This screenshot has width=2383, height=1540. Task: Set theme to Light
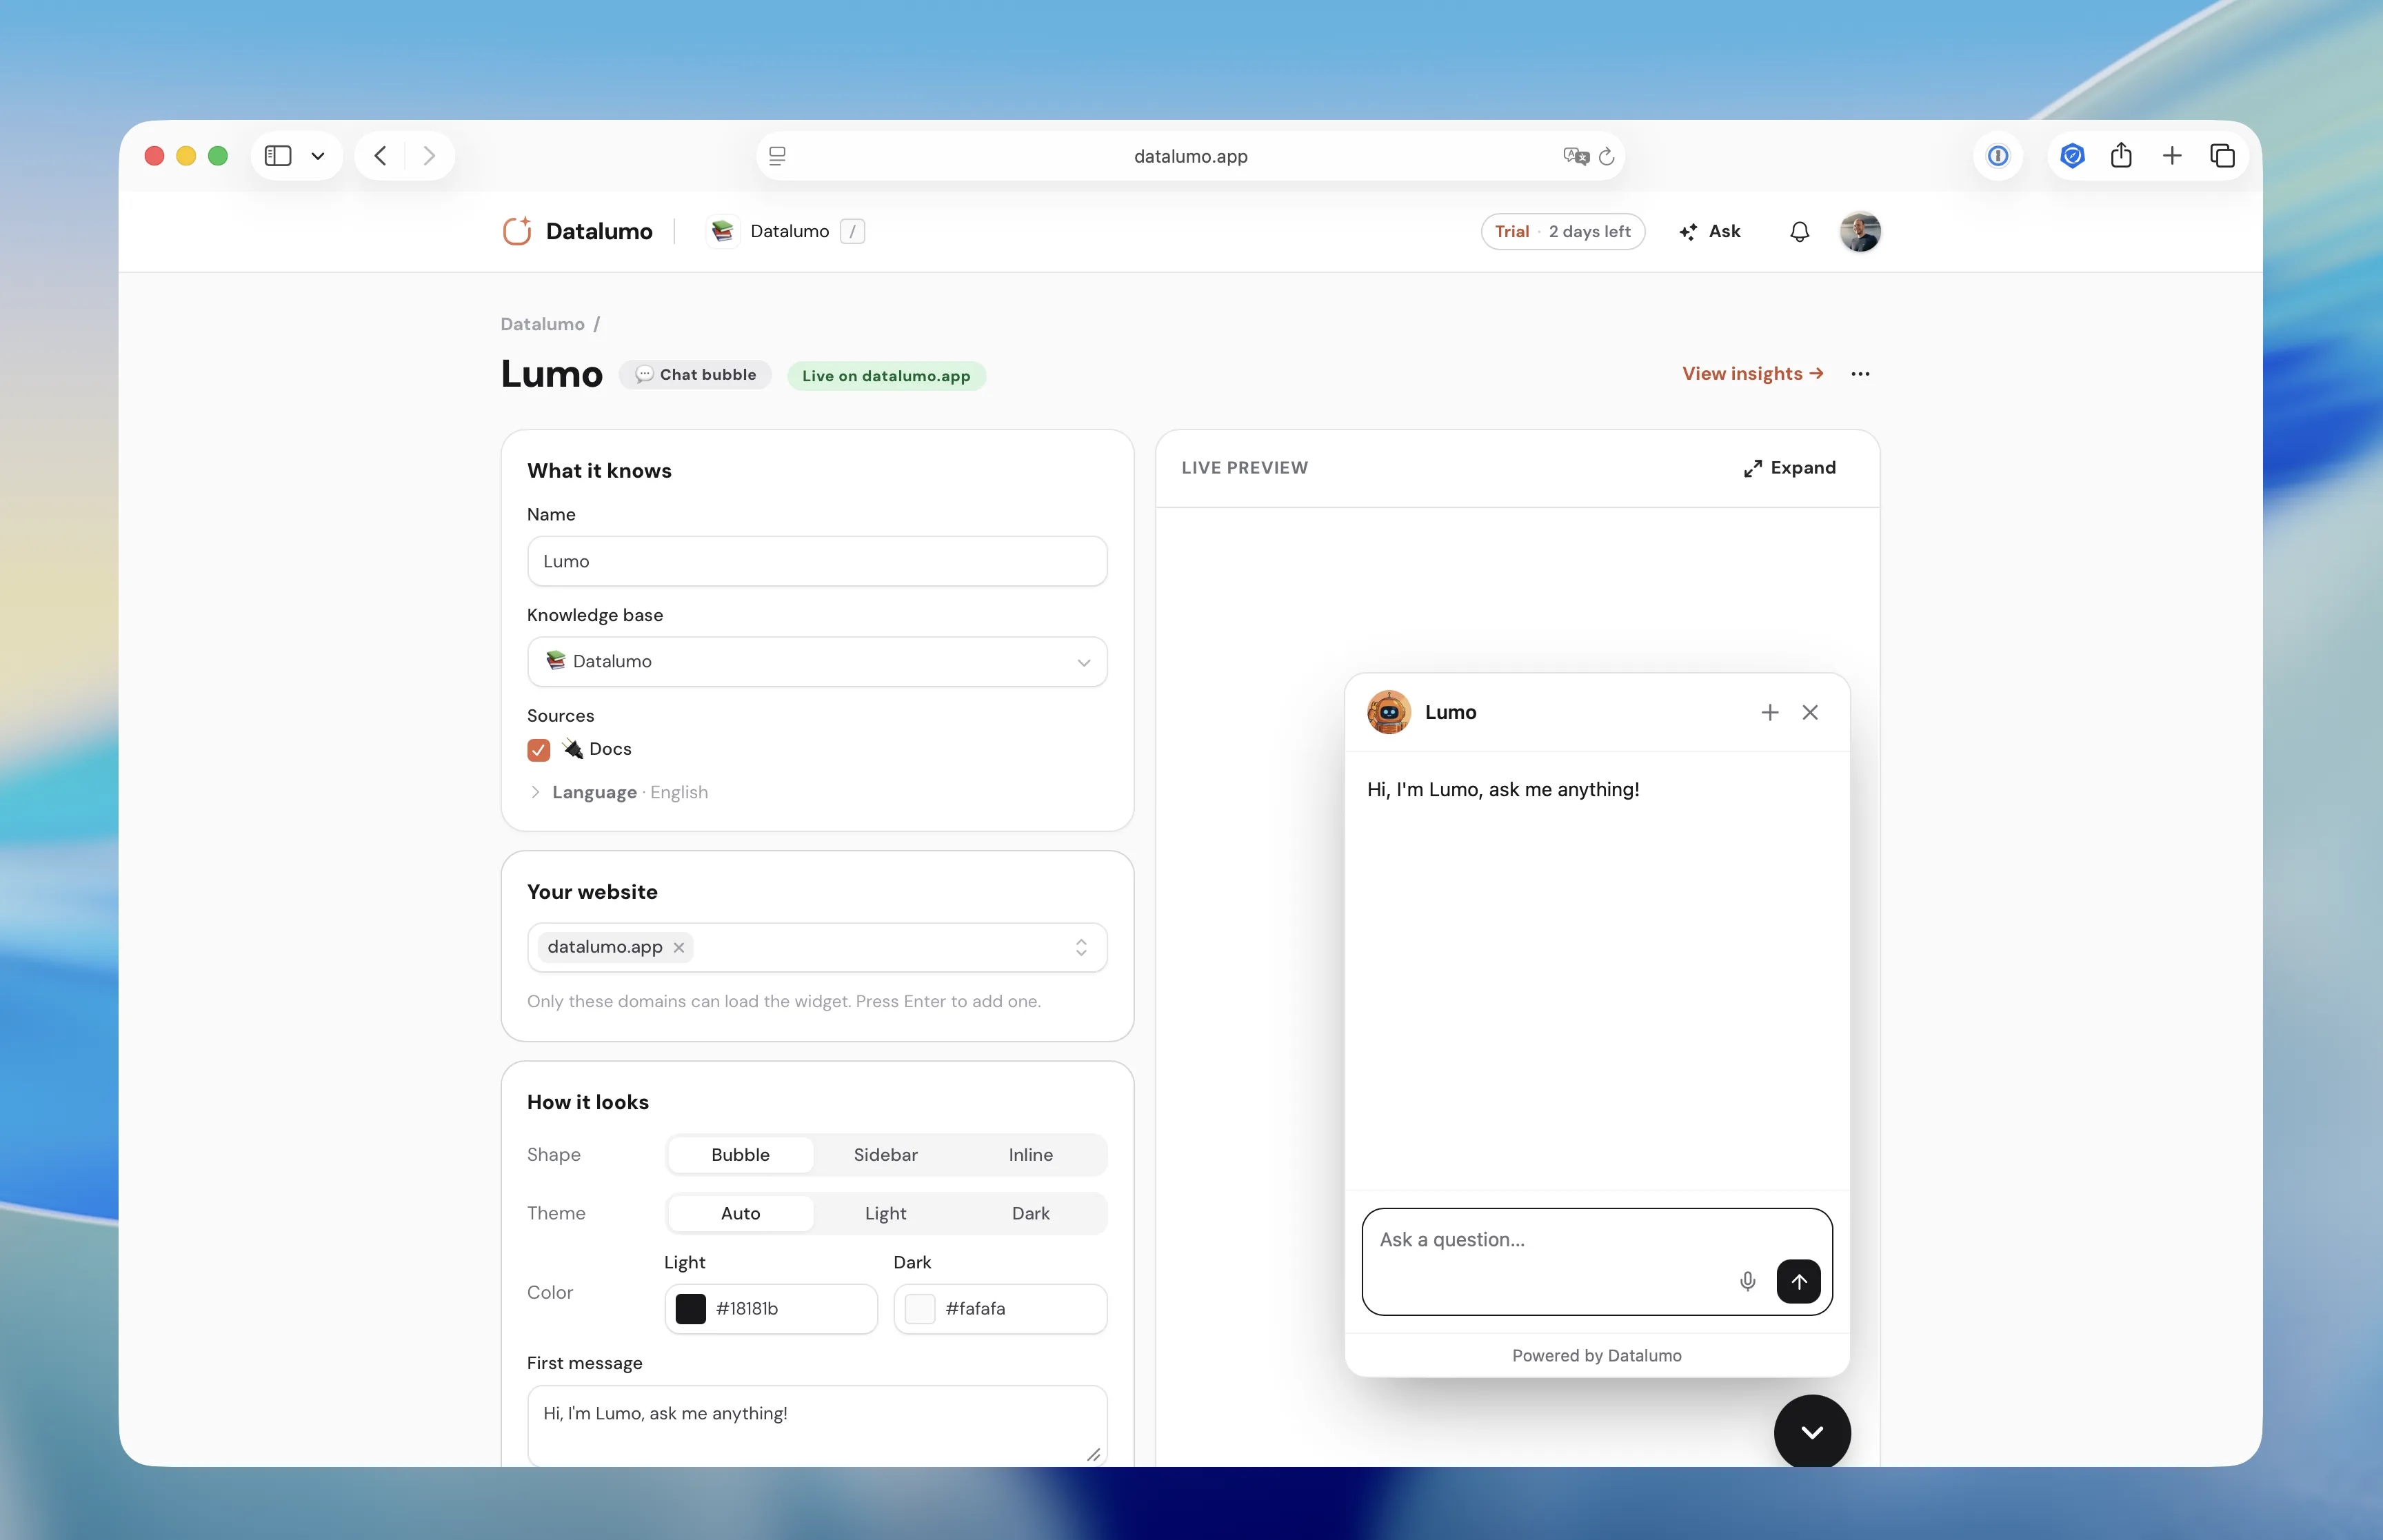click(x=885, y=1213)
